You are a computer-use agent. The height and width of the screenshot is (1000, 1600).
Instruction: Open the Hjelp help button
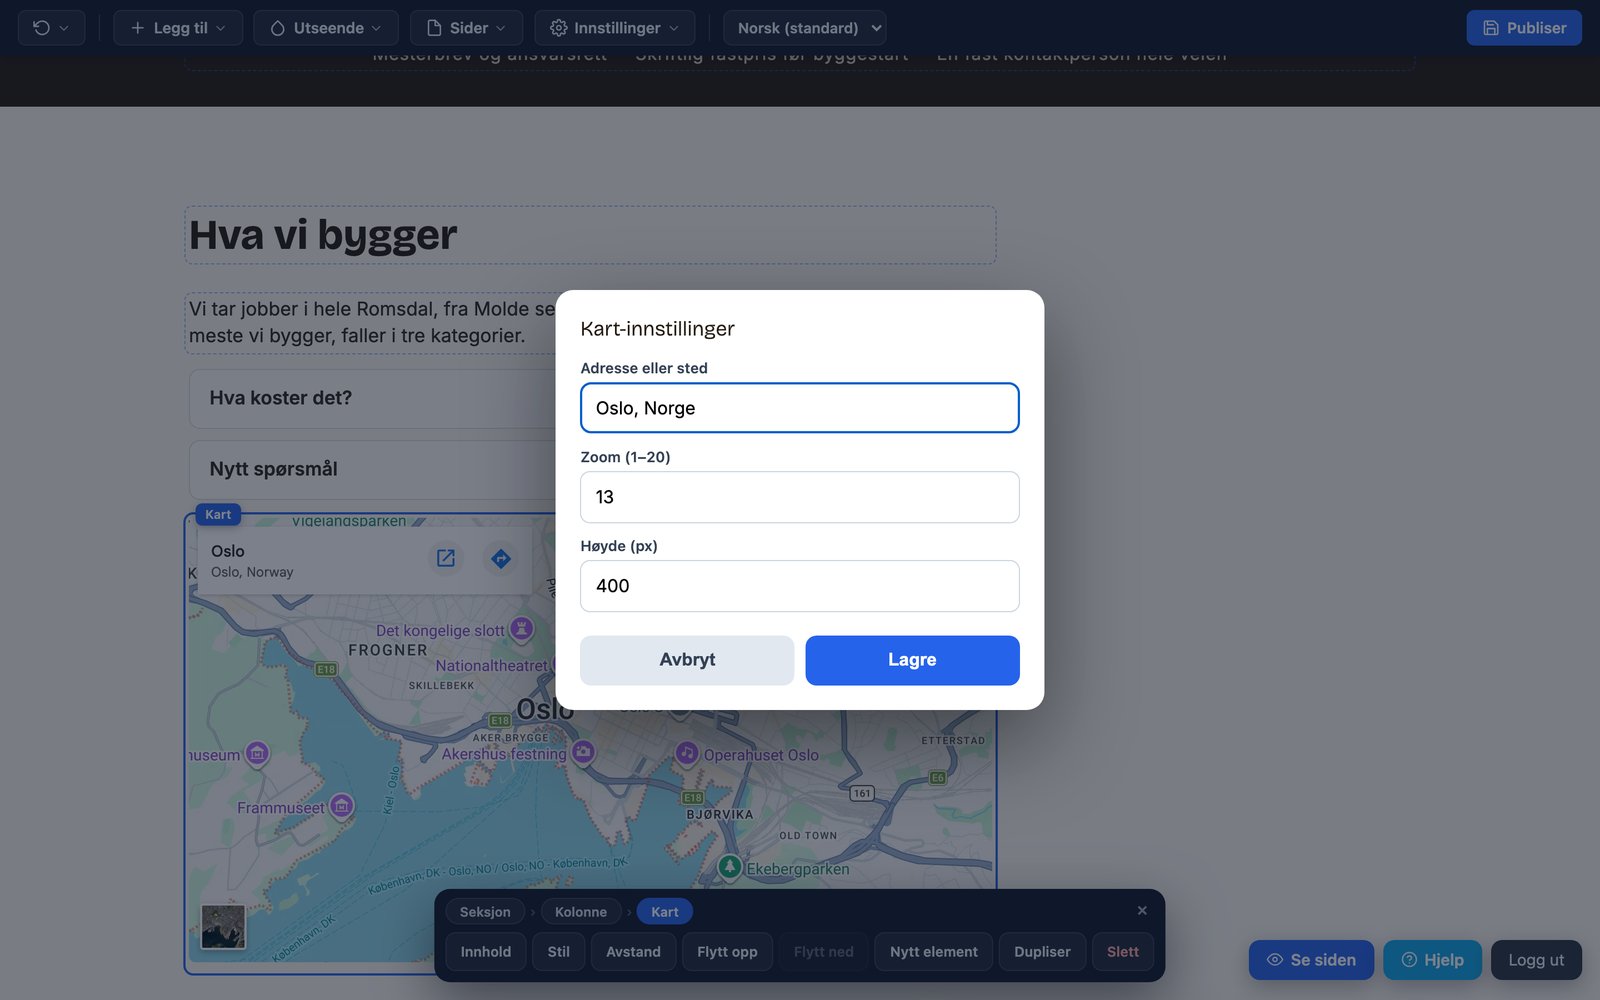[1432, 960]
